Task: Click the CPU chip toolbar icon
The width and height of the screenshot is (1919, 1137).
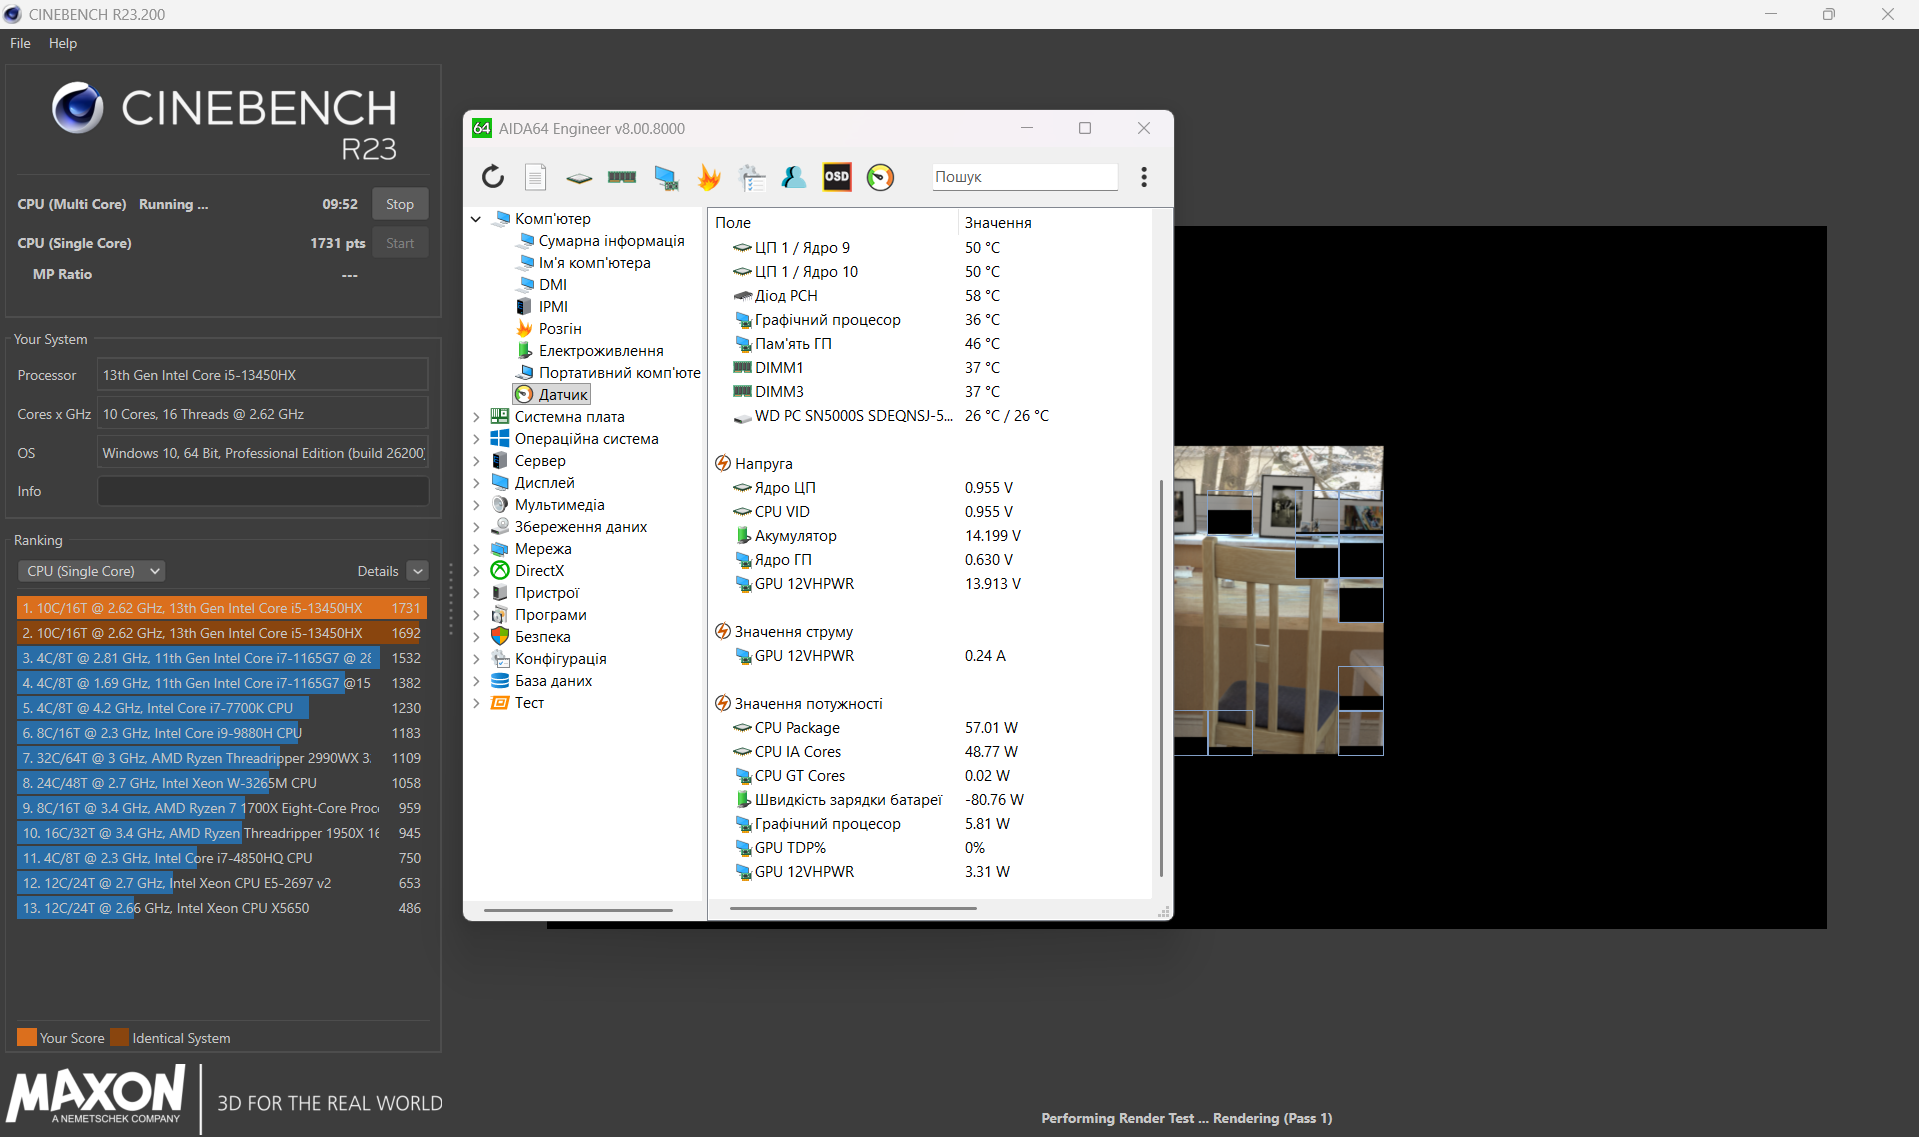Action: pyautogui.click(x=579, y=177)
